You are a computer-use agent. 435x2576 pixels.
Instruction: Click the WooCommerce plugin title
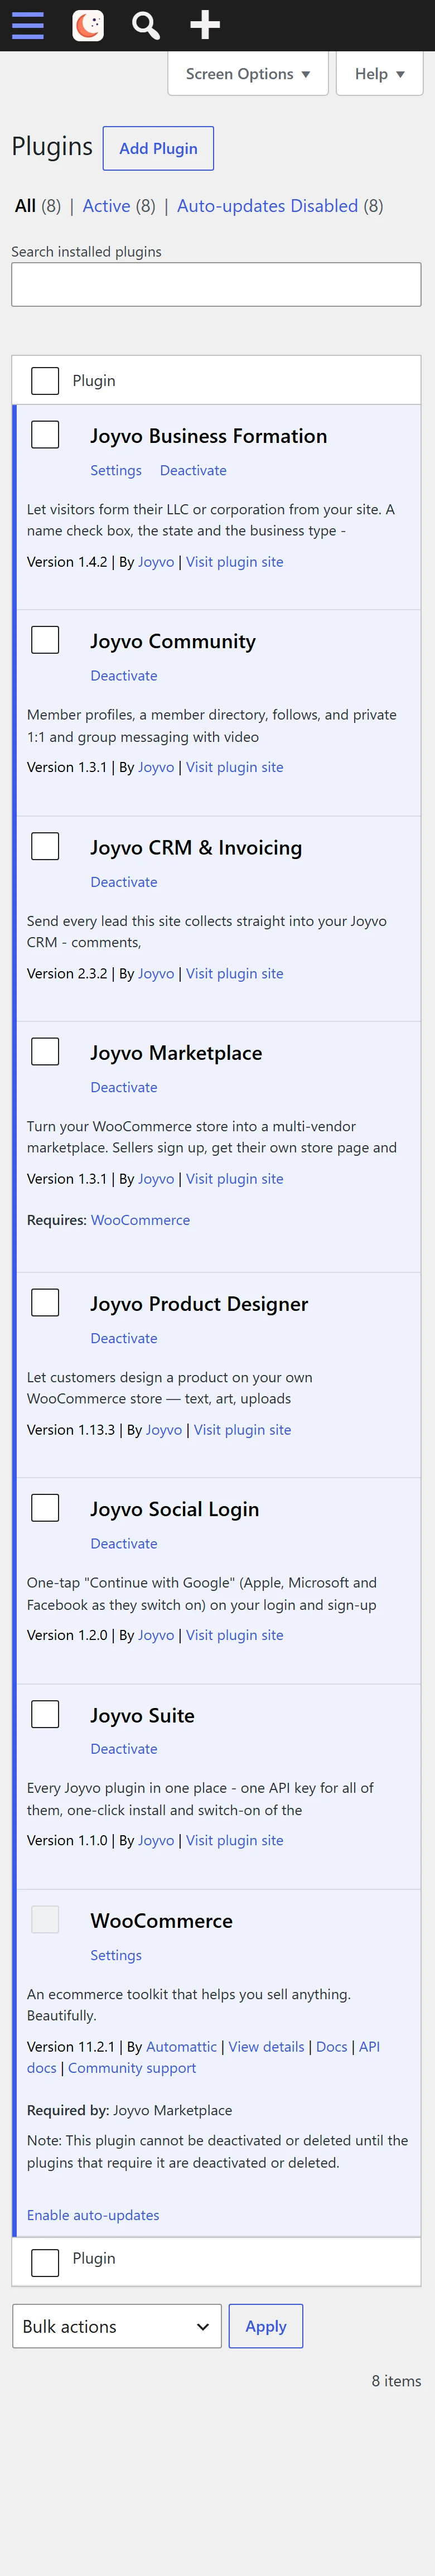[x=161, y=1921]
